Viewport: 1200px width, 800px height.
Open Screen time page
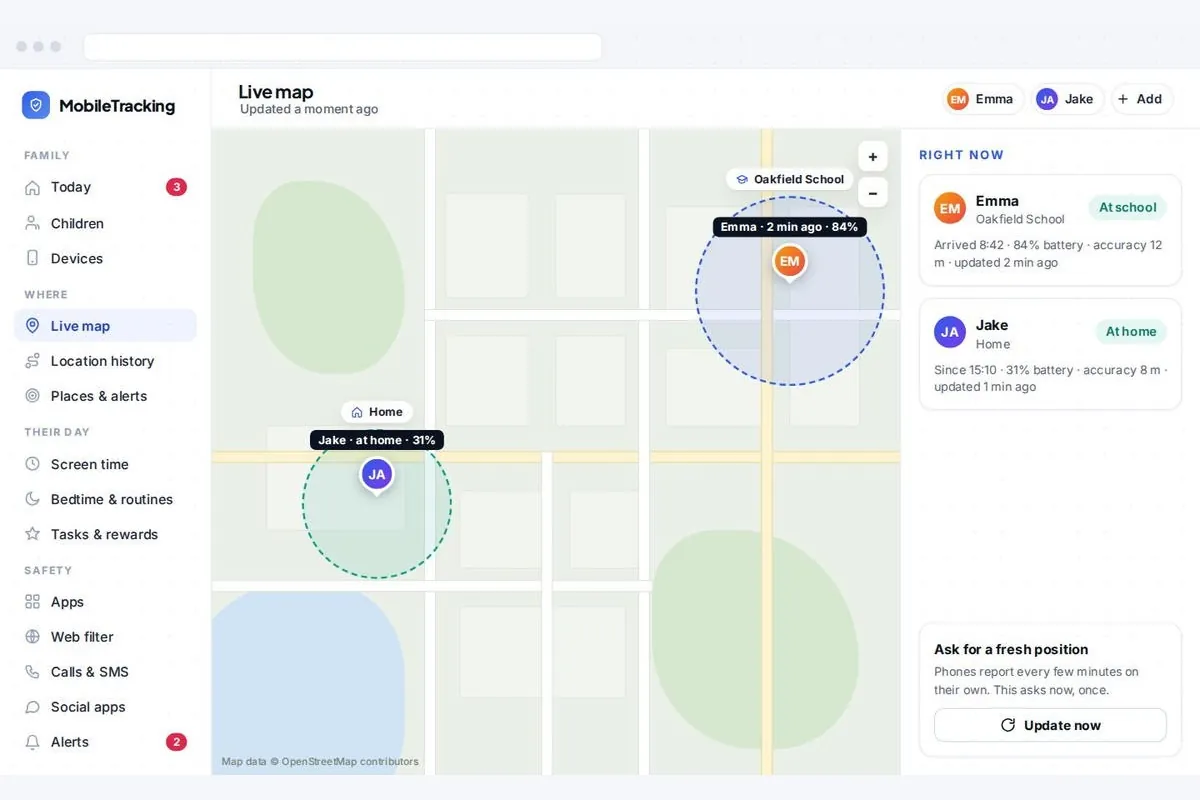point(105,464)
